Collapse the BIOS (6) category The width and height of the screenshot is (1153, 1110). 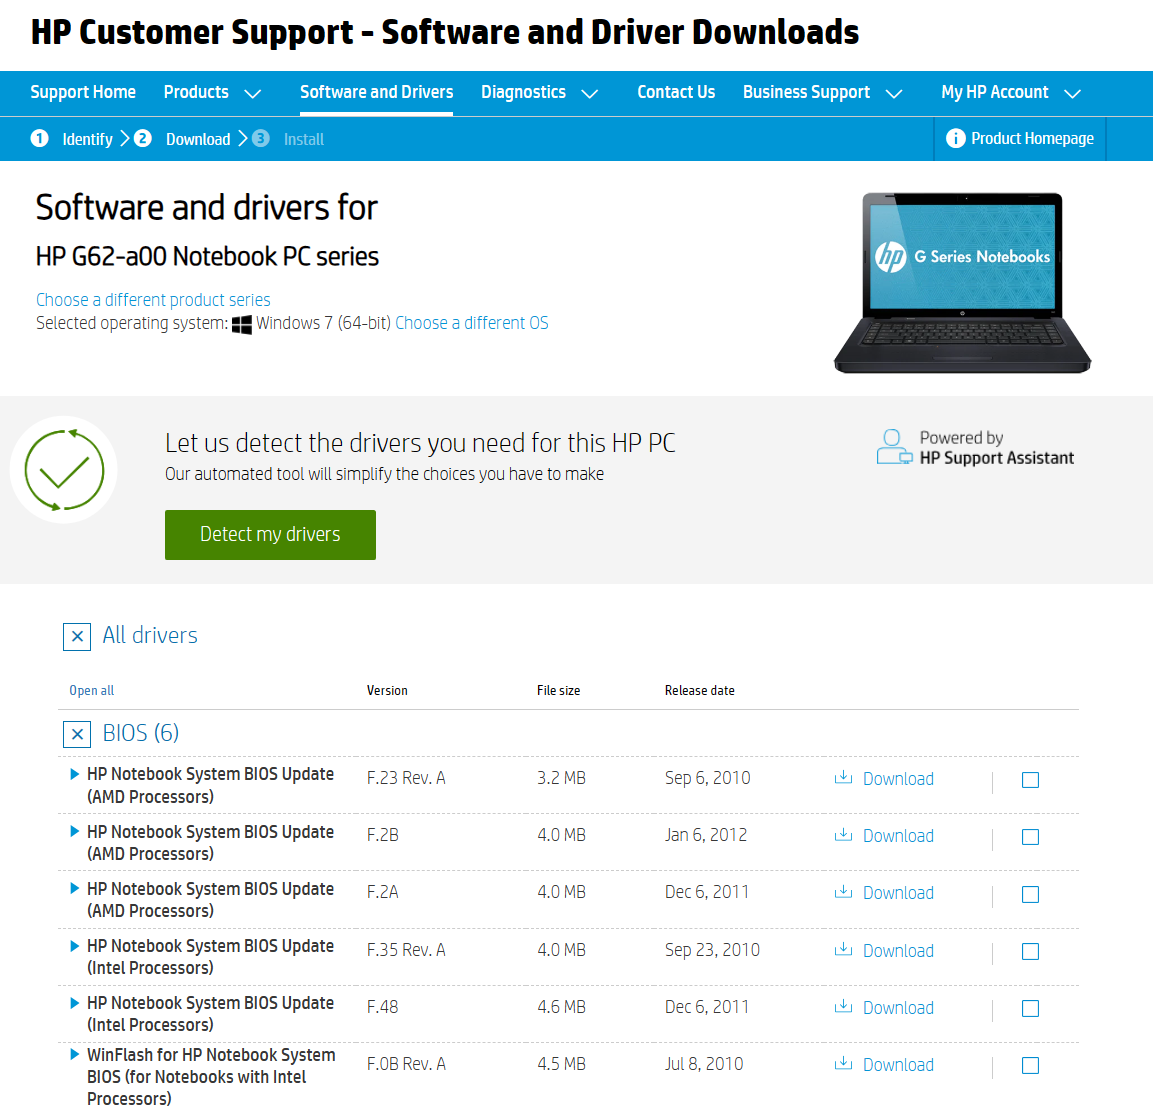point(77,734)
